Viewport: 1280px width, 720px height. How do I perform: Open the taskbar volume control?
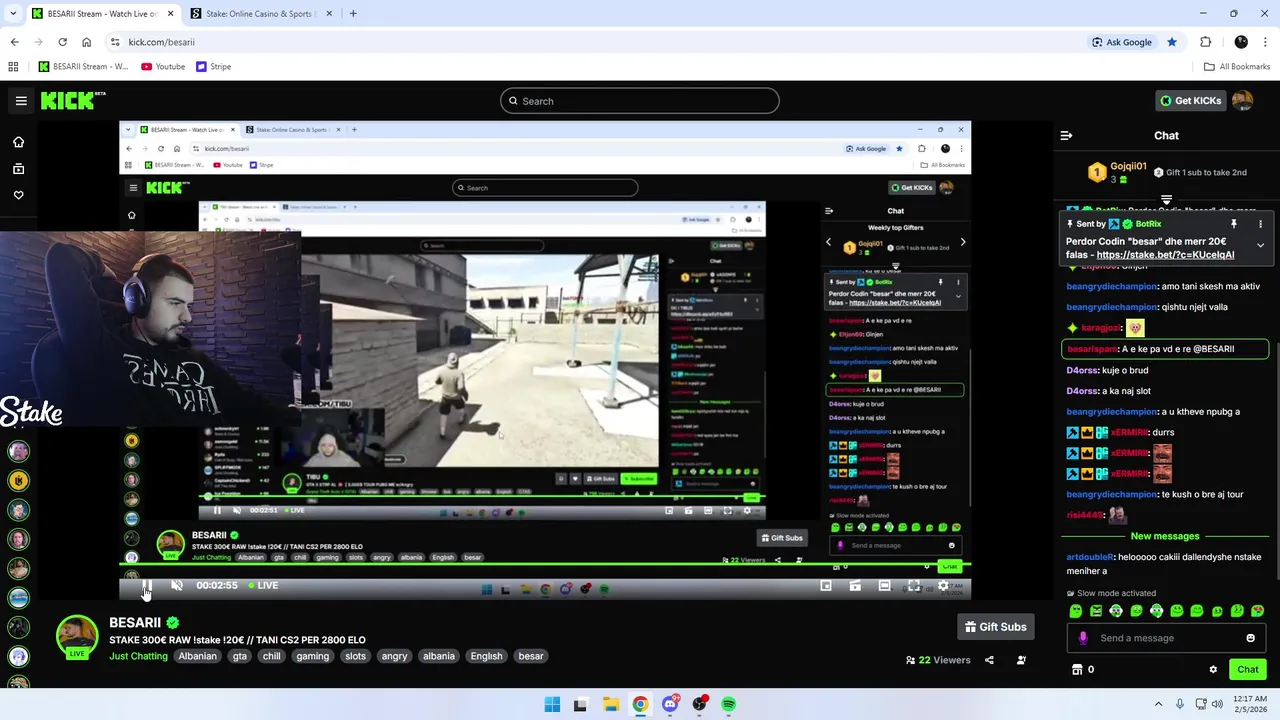click(1217, 704)
